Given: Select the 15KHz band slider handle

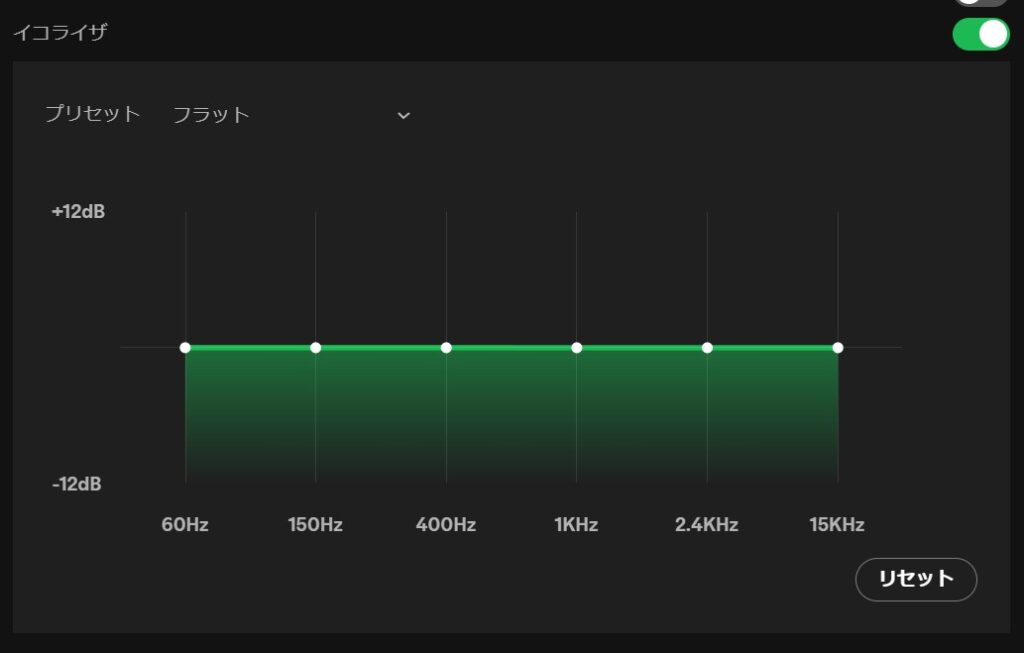Looking at the screenshot, I should click(838, 348).
